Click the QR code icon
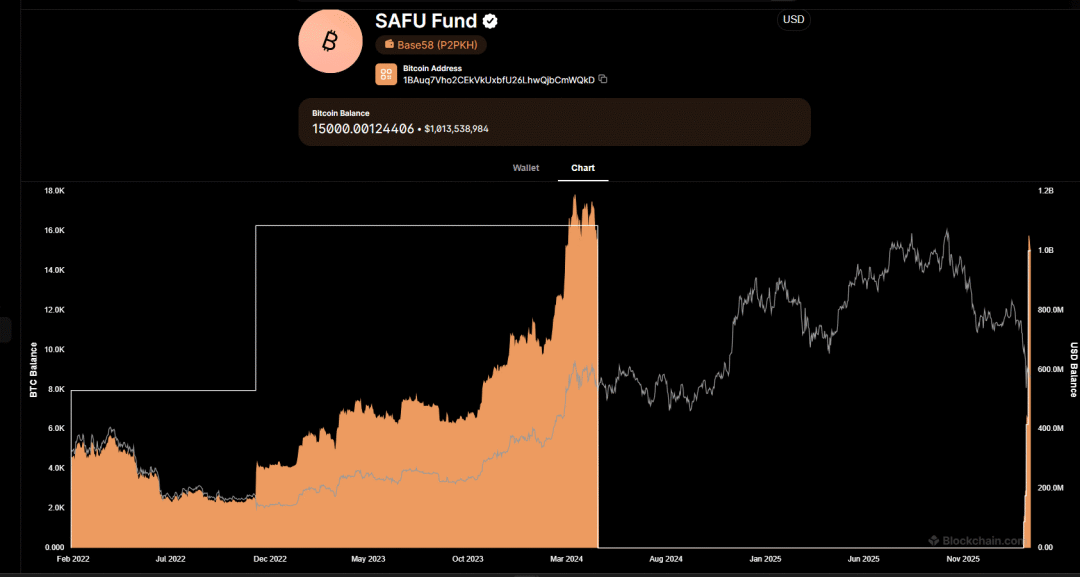 pyautogui.click(x=386, y=74)
